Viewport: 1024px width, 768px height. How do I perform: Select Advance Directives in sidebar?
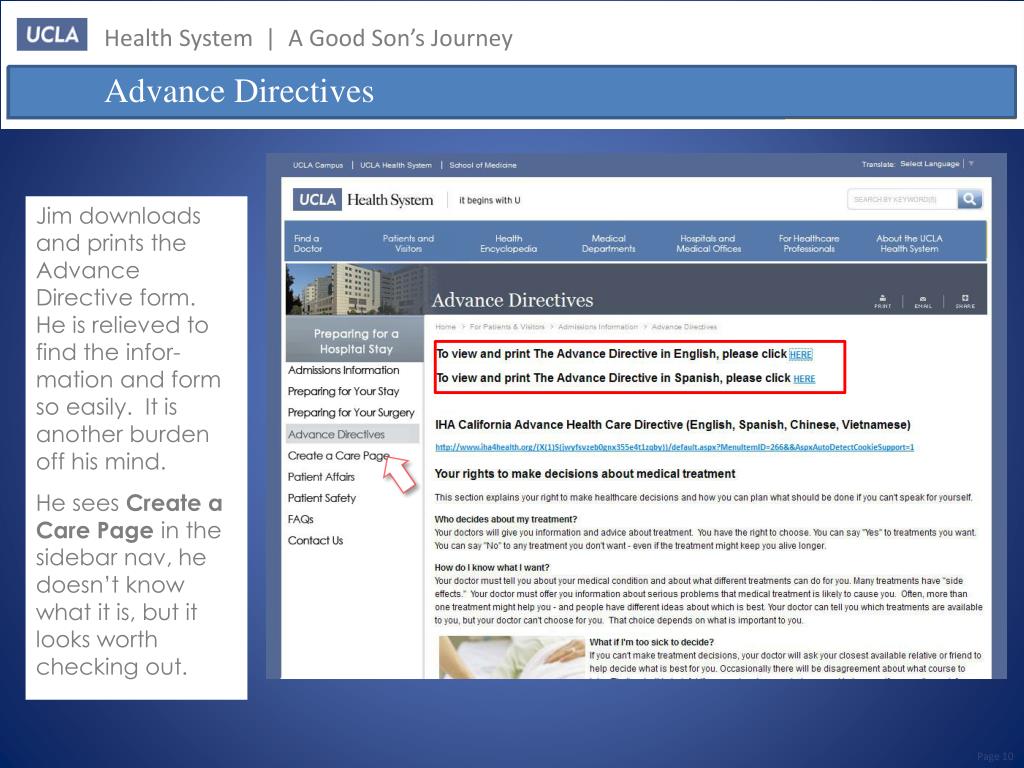tap(353, 434)
